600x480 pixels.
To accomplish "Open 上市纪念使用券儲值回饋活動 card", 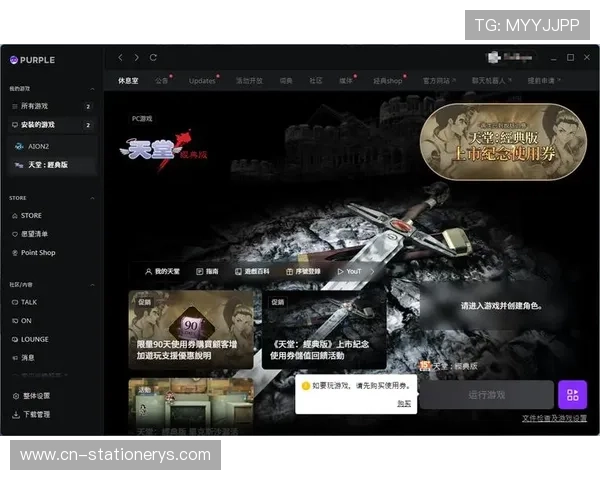I will [x=324, y=330].
